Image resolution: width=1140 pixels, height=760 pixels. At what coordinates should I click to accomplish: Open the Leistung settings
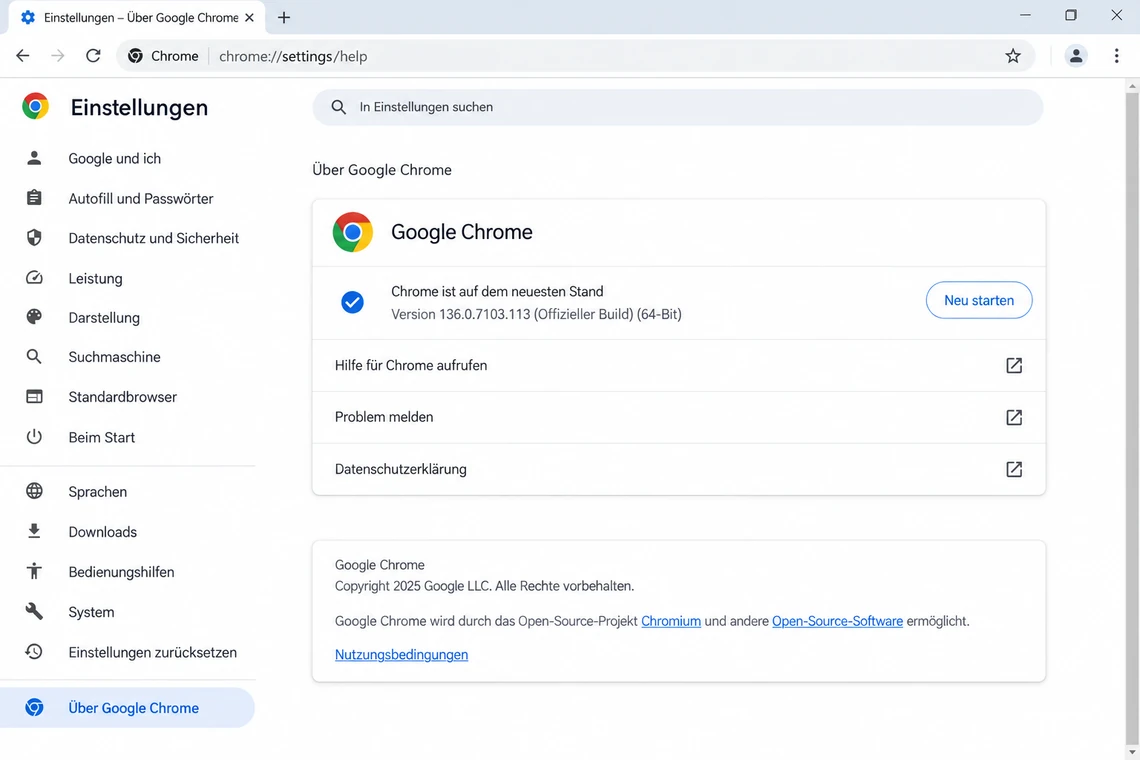(x=127, y=279)
